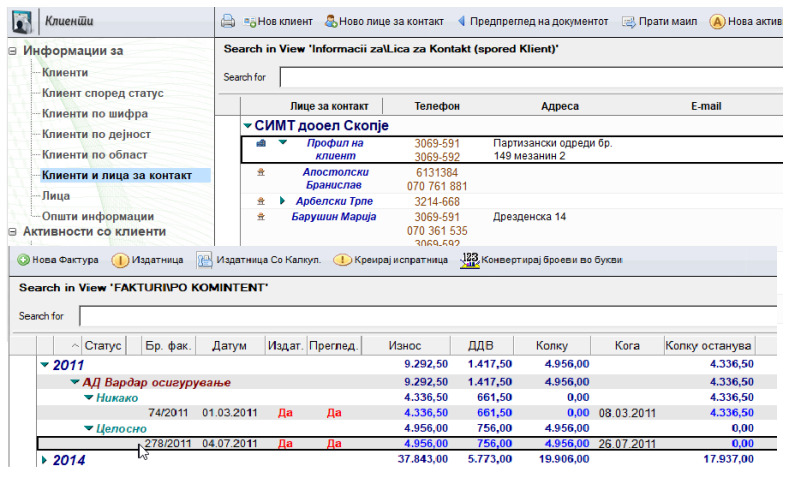The width and height of the screenshot is (787, 483).
Task: Open Профил на клиент link
Action: [x=335, y=149]
